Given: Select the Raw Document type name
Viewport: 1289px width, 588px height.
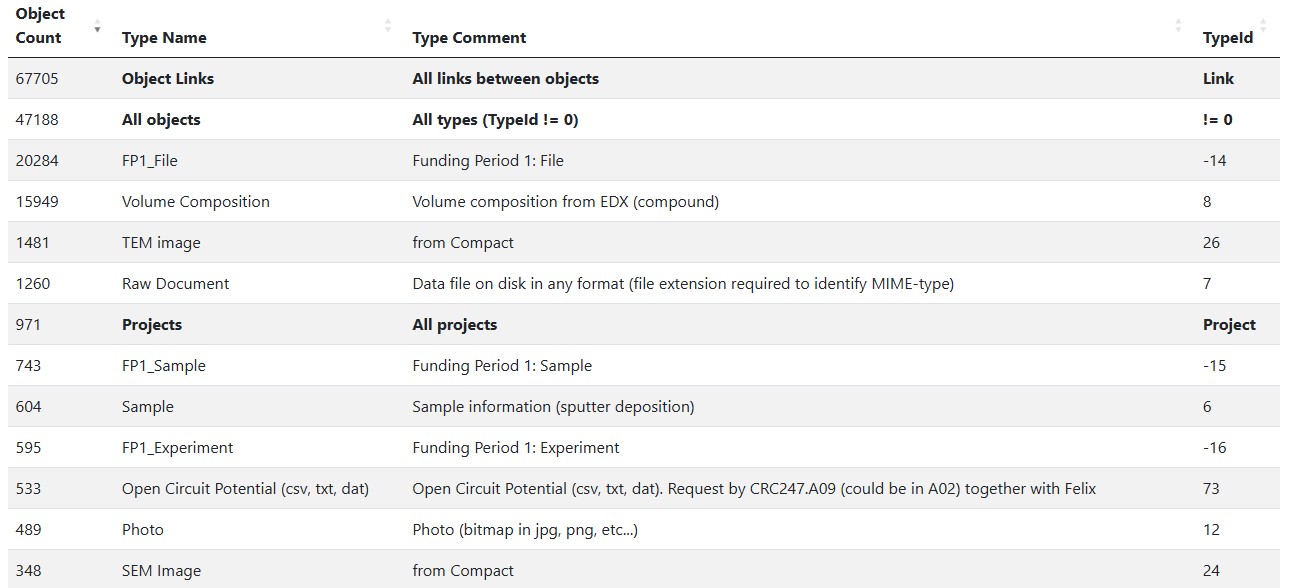Looking at the screenshot, I should click(x=175, y=284).
